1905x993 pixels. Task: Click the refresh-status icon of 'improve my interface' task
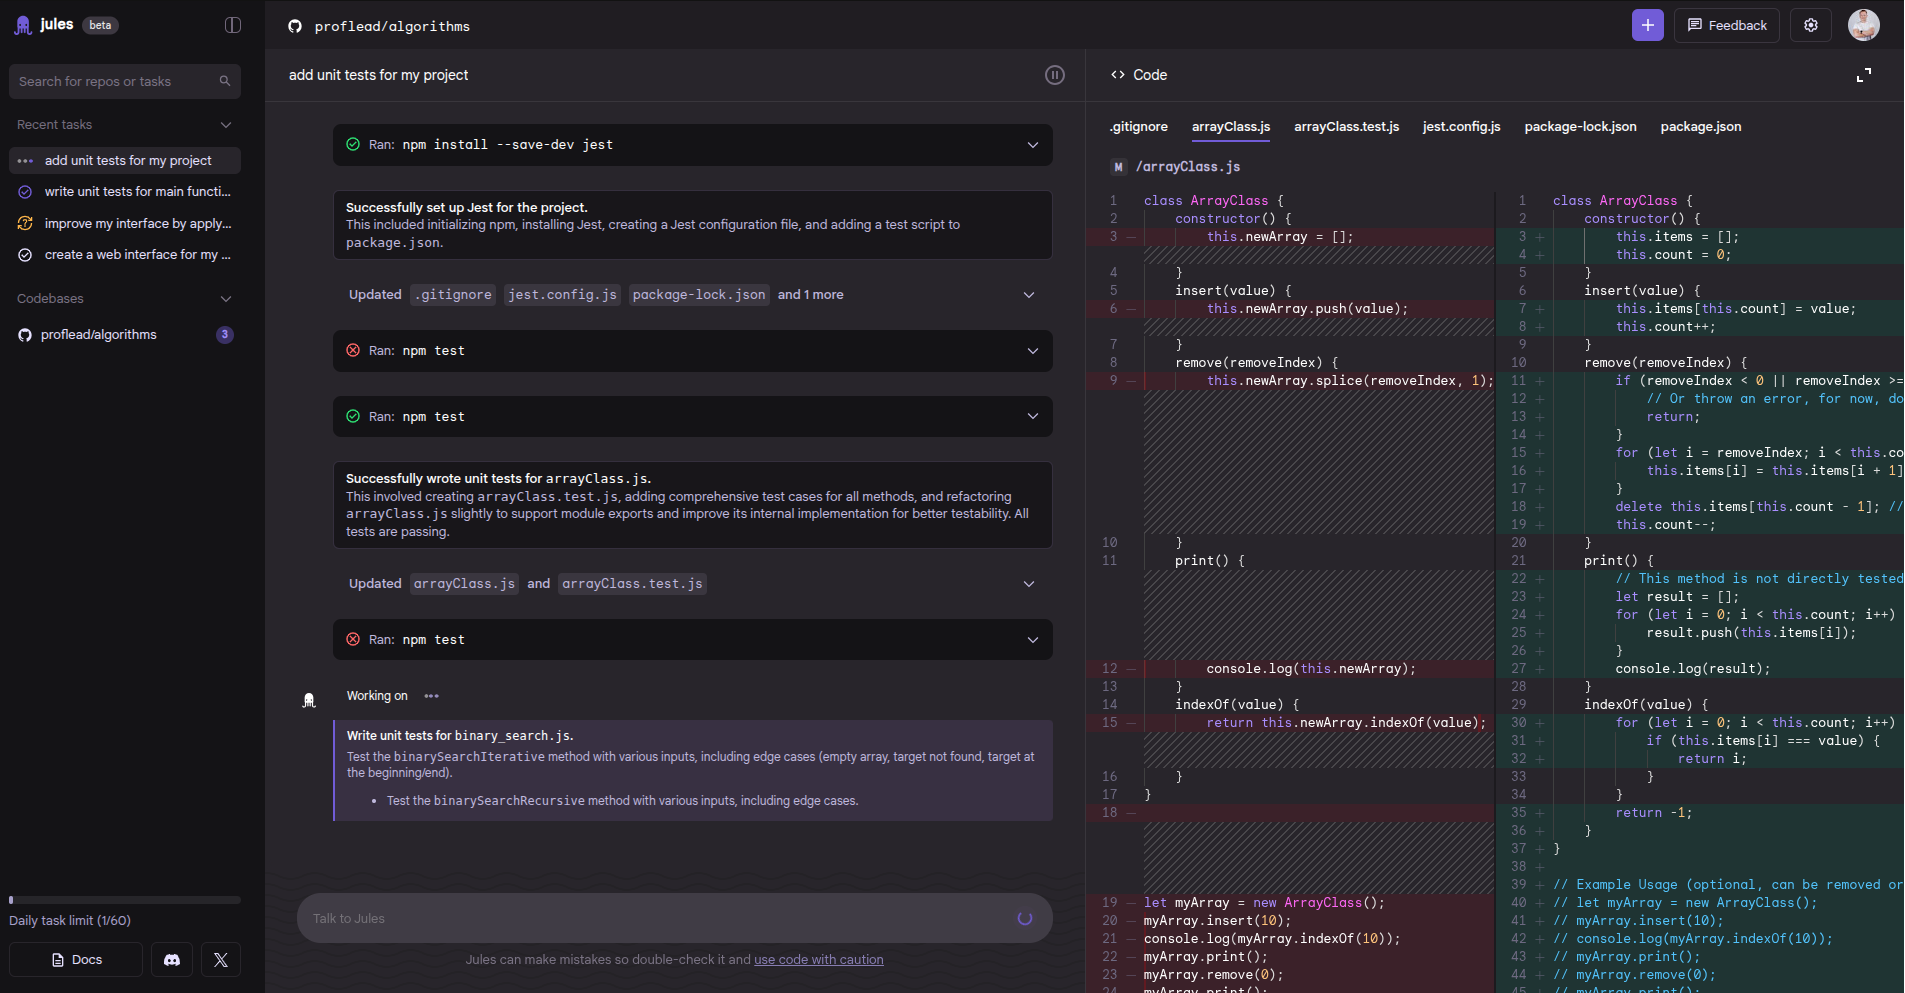pos(25,224)
